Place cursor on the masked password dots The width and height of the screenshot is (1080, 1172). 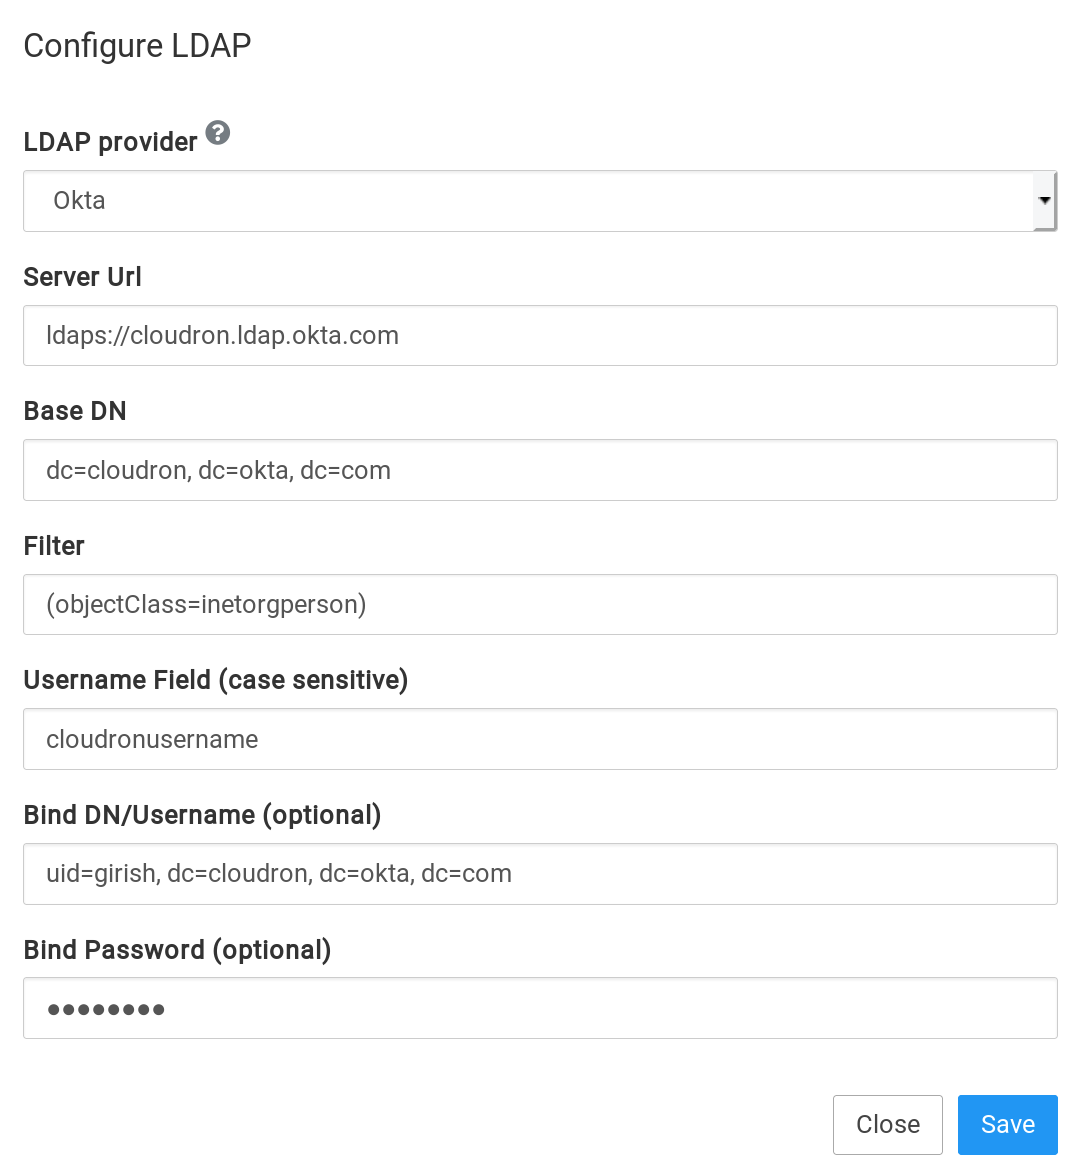(x=106, y=1009)
